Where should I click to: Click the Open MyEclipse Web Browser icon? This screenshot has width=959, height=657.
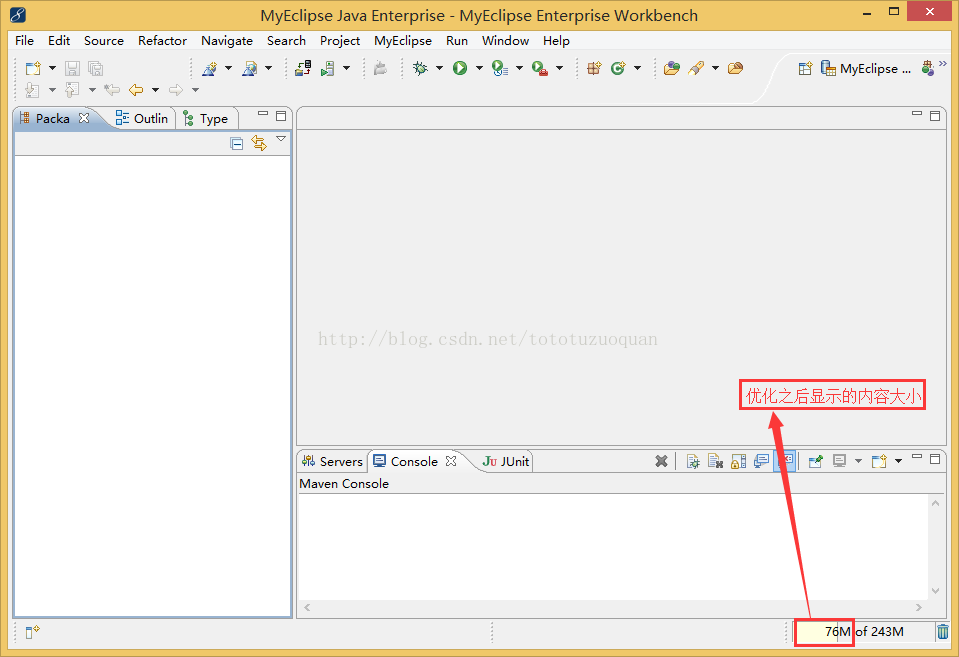(250, 68)
